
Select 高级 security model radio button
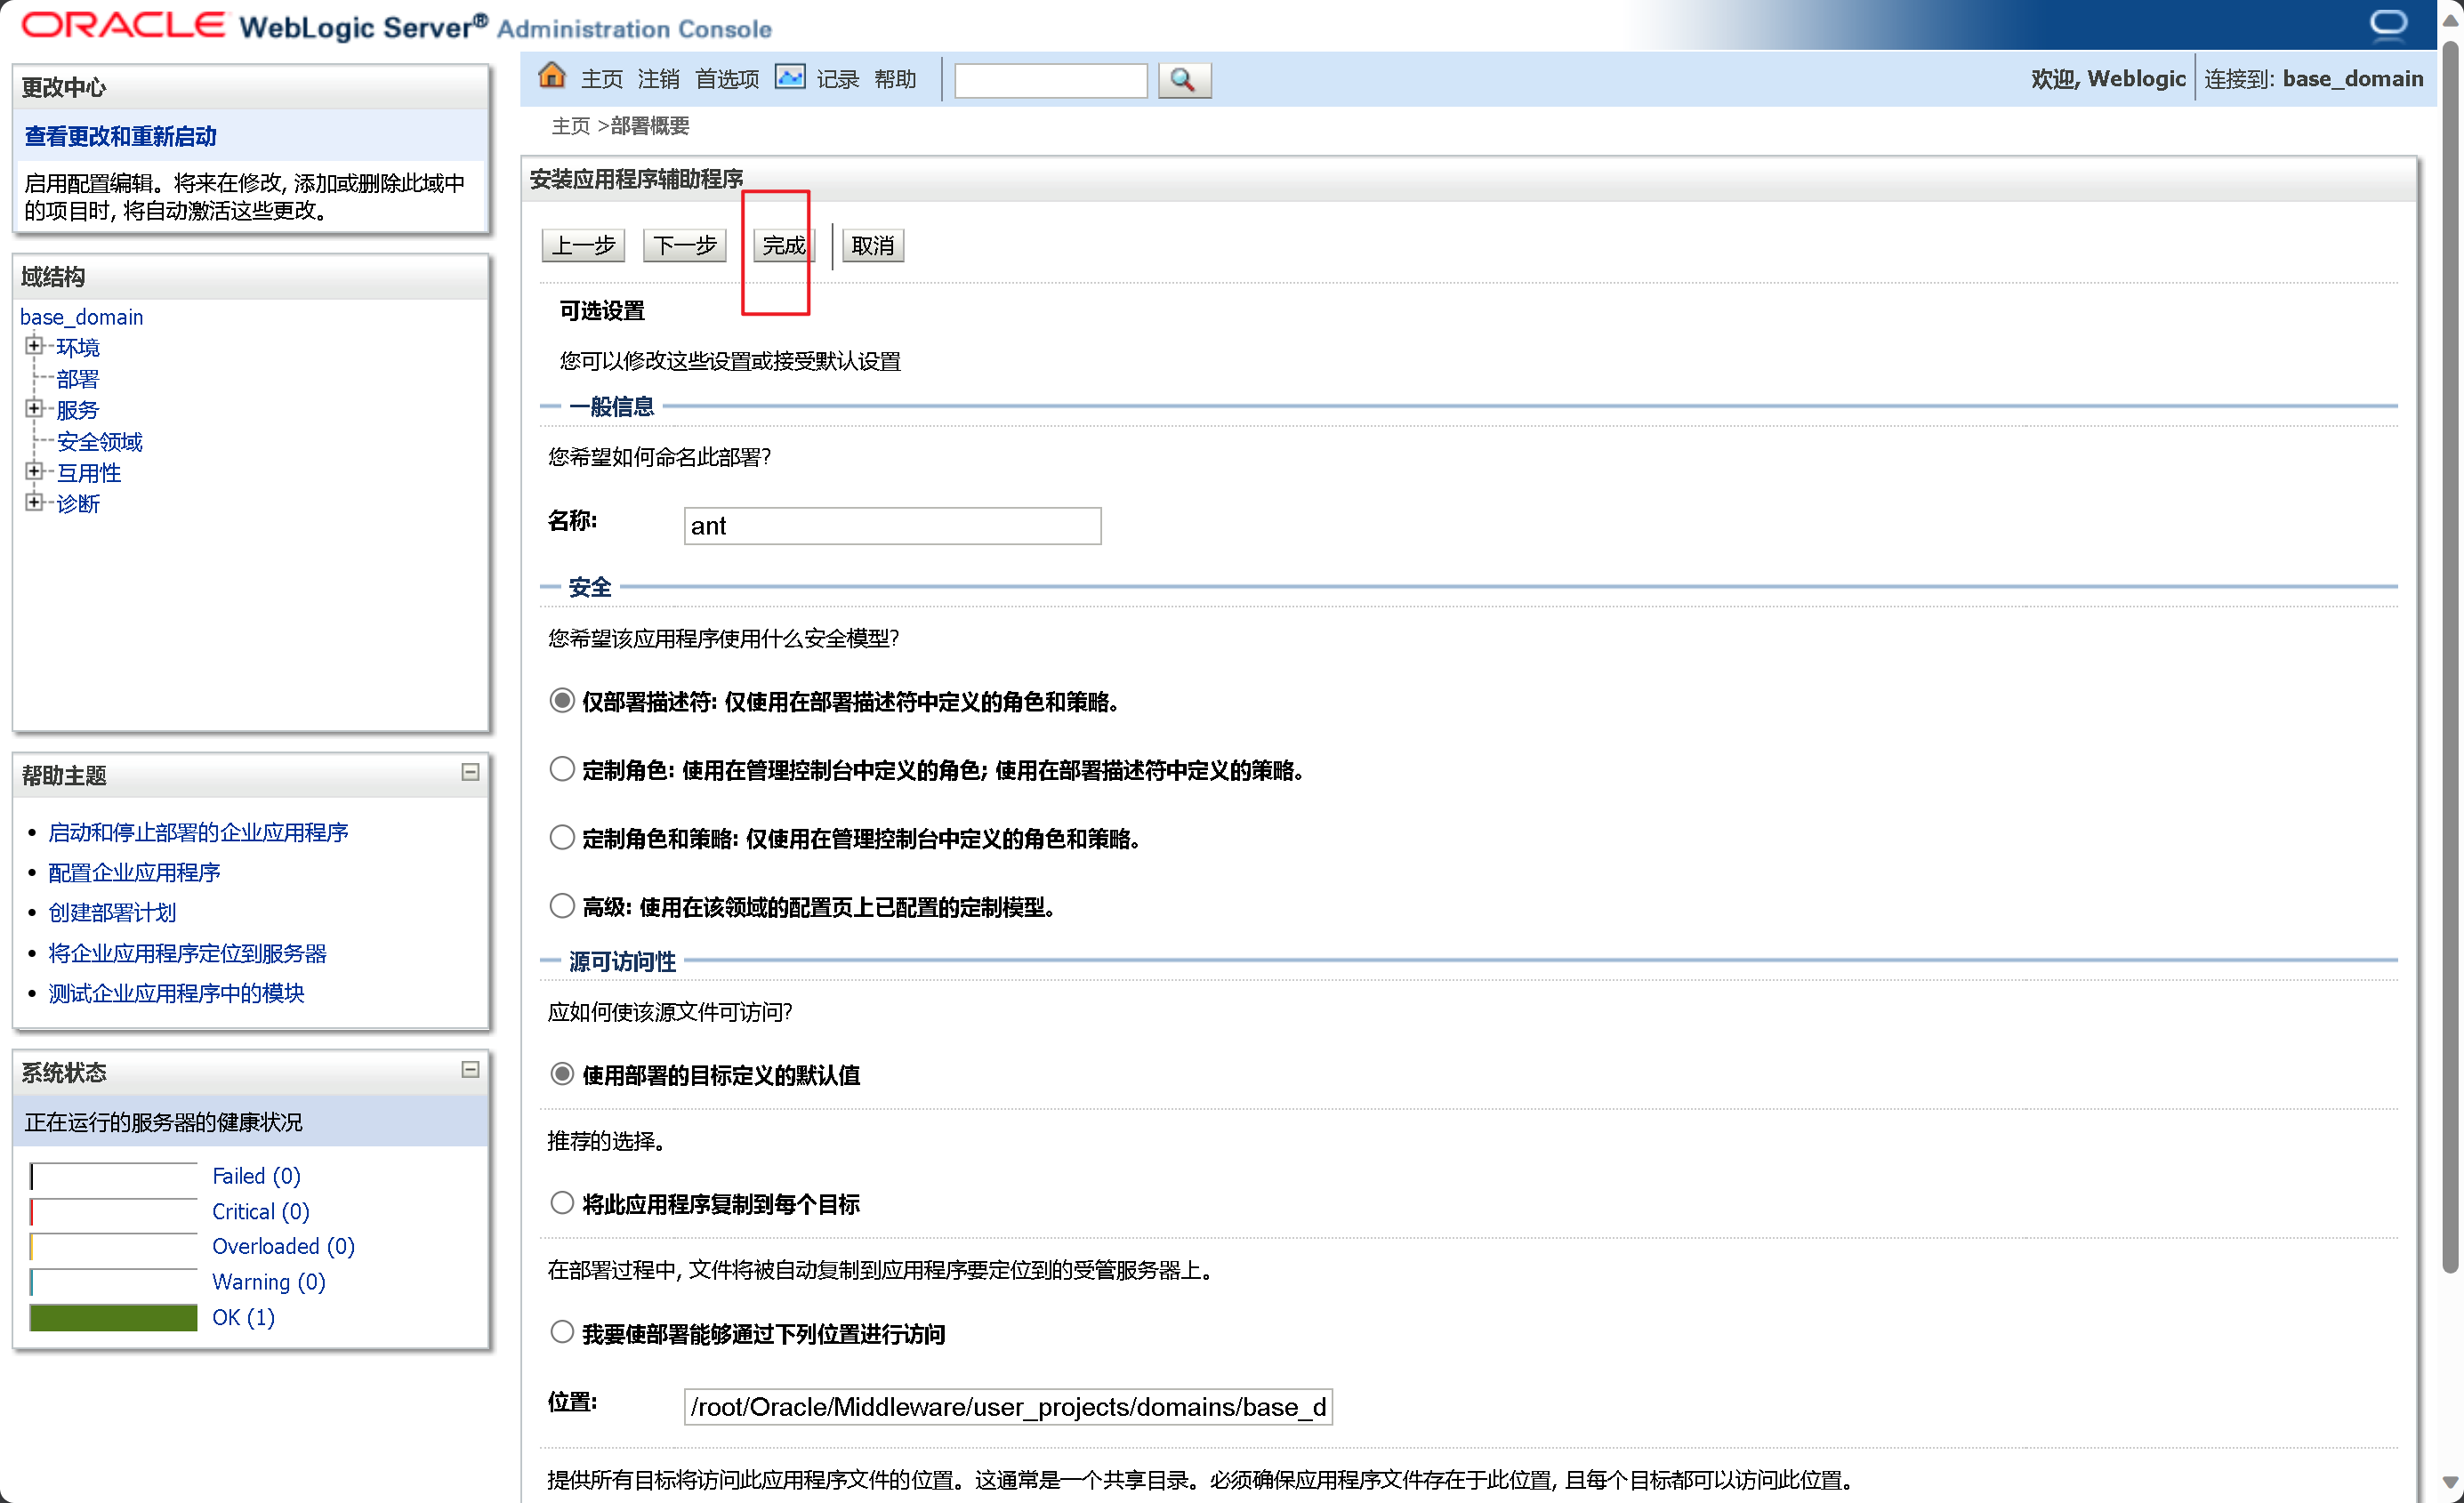tap(562, 906)
